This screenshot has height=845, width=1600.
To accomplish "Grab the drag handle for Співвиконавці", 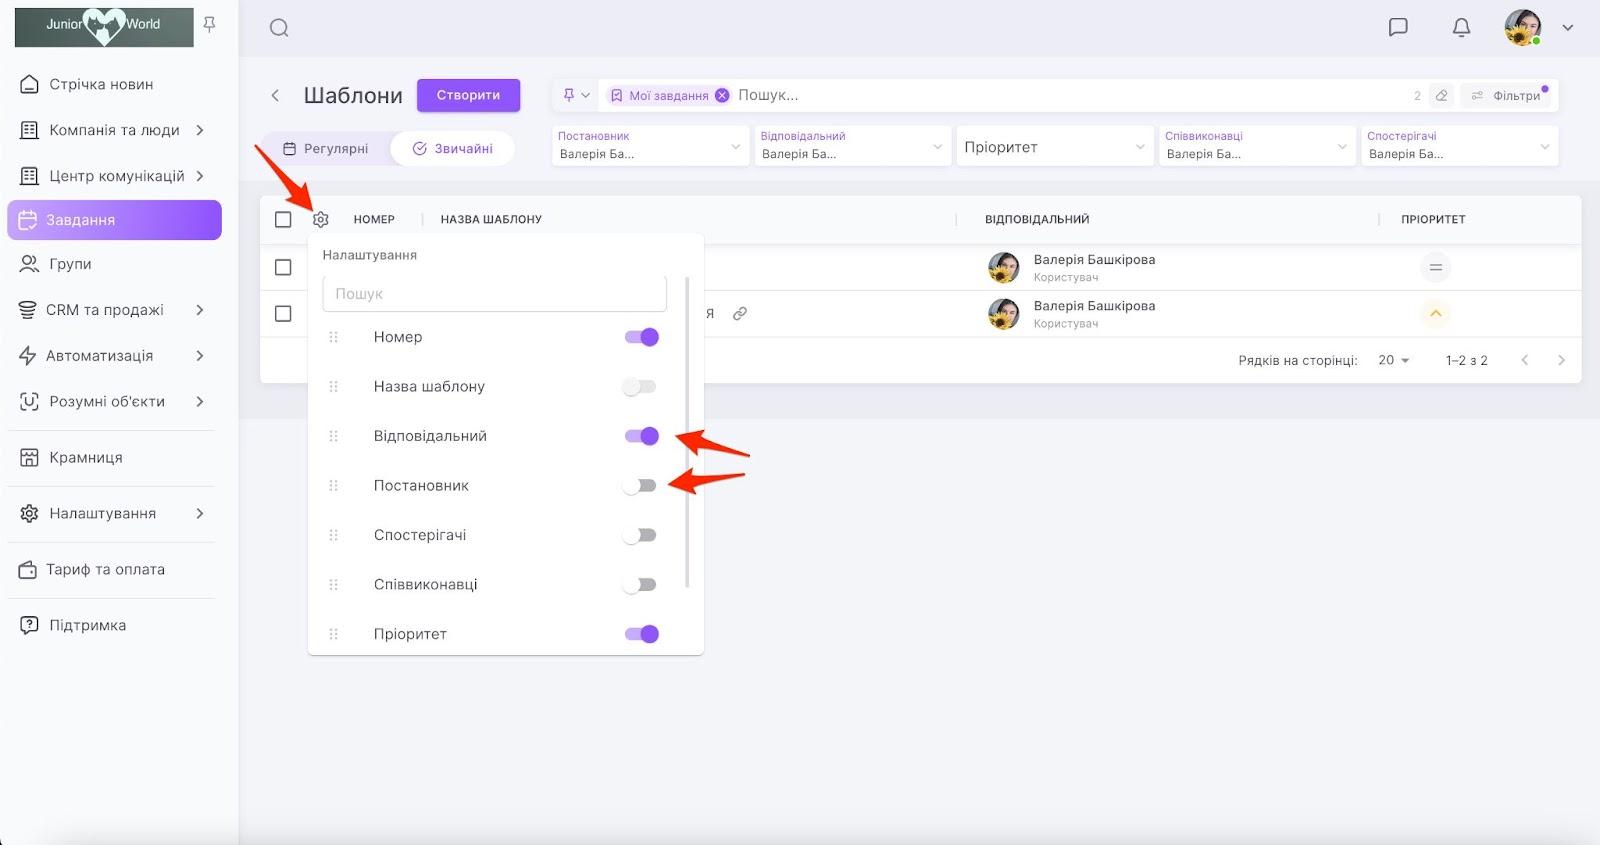I will [334, 584].
